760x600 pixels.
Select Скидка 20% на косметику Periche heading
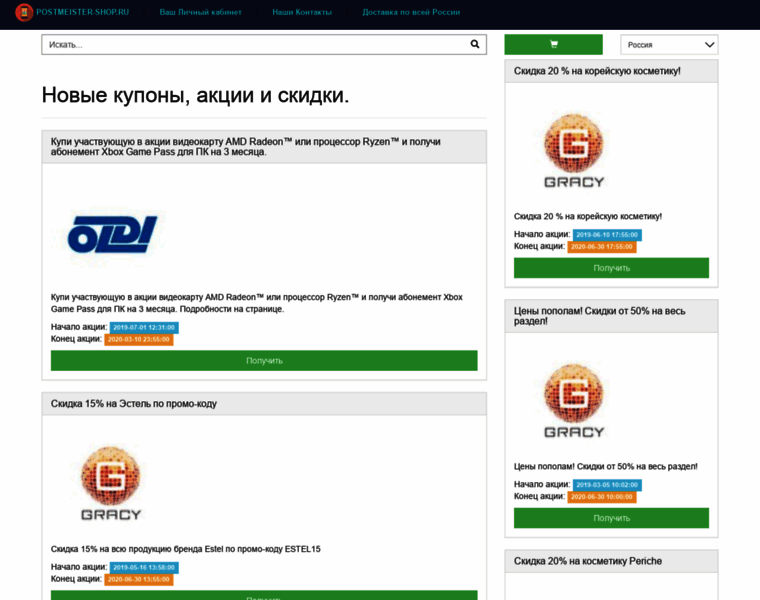[x=587, y=561]
